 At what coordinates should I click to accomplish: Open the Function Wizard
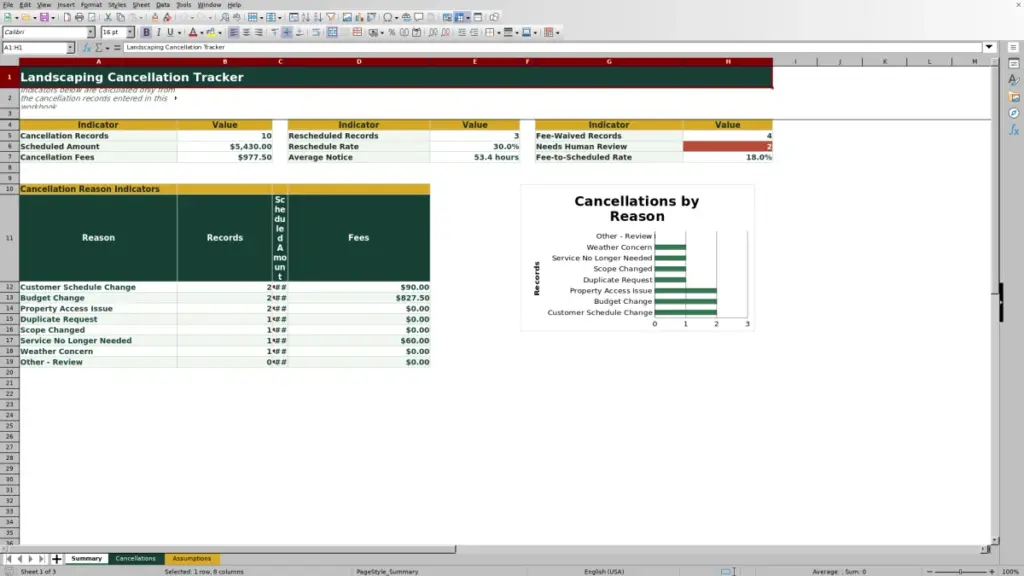tap(87, 48)
